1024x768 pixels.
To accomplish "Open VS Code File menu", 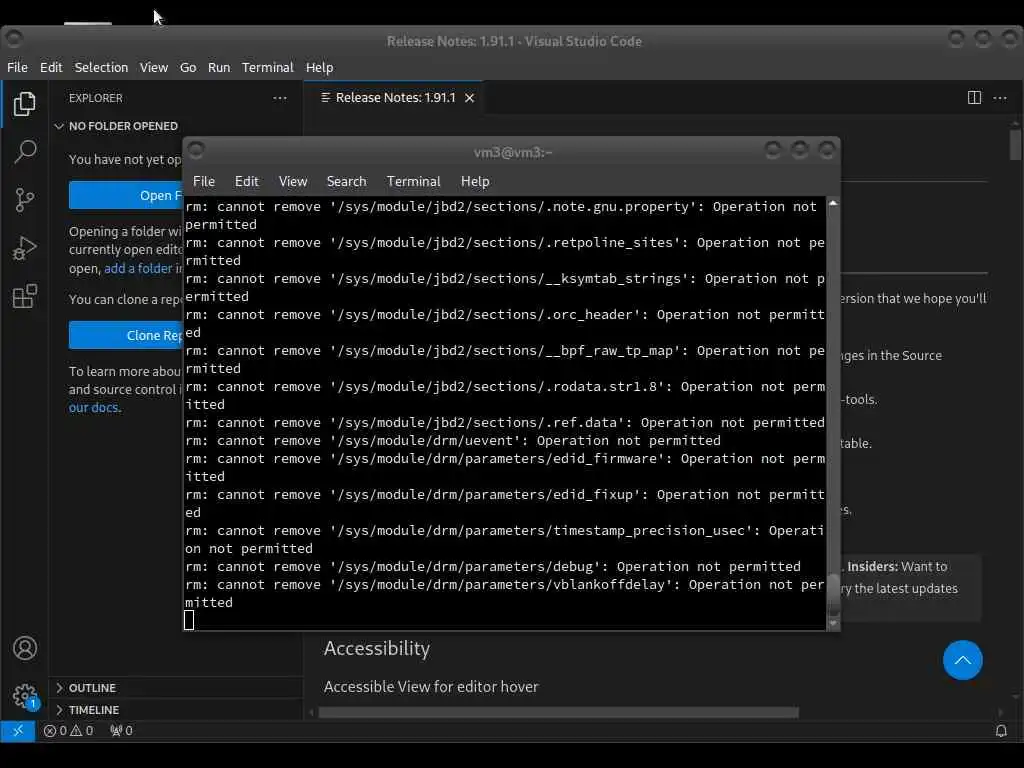I will 17,67.
